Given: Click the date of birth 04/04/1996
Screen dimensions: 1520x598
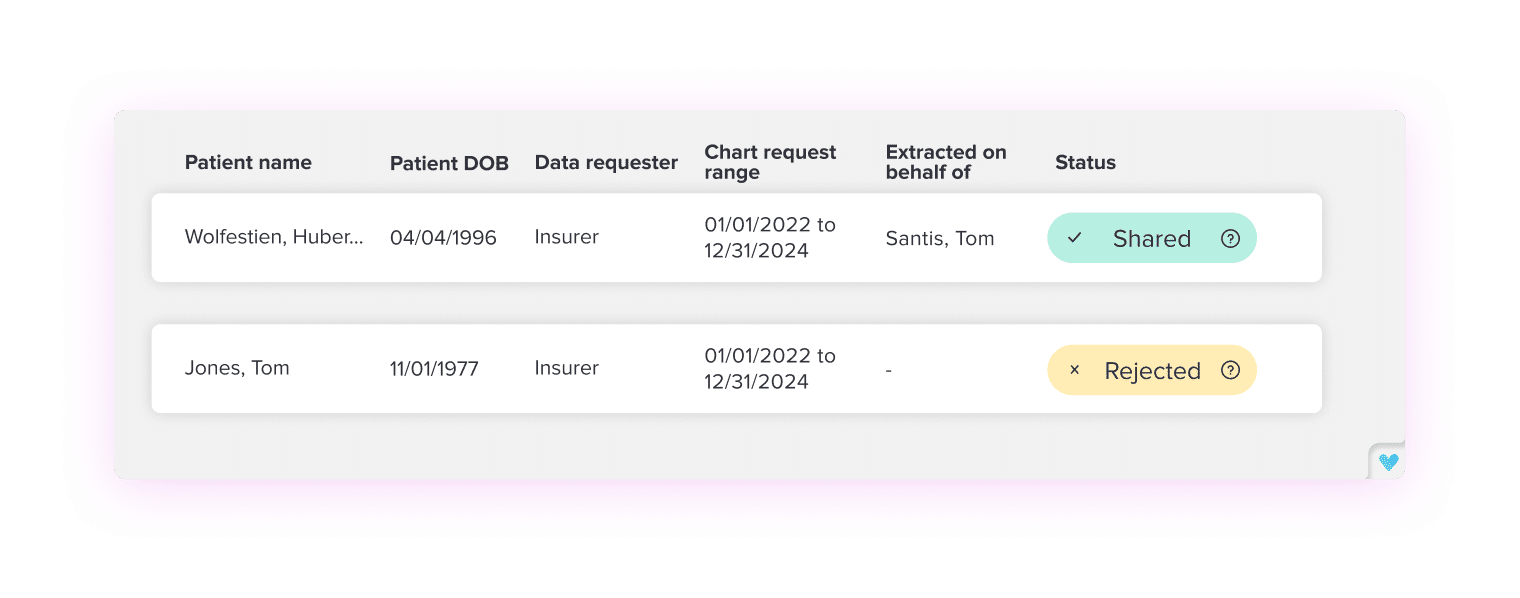Looking at the screenshot, I should [x=443, y=238].
